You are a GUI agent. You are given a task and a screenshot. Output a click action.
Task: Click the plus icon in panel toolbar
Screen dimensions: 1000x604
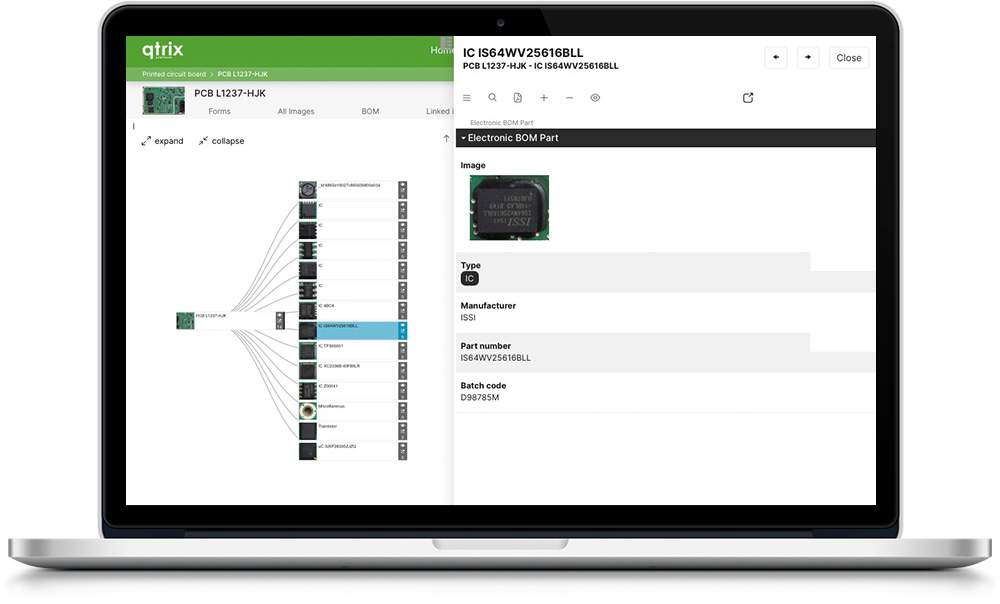[x=544, y=98]
